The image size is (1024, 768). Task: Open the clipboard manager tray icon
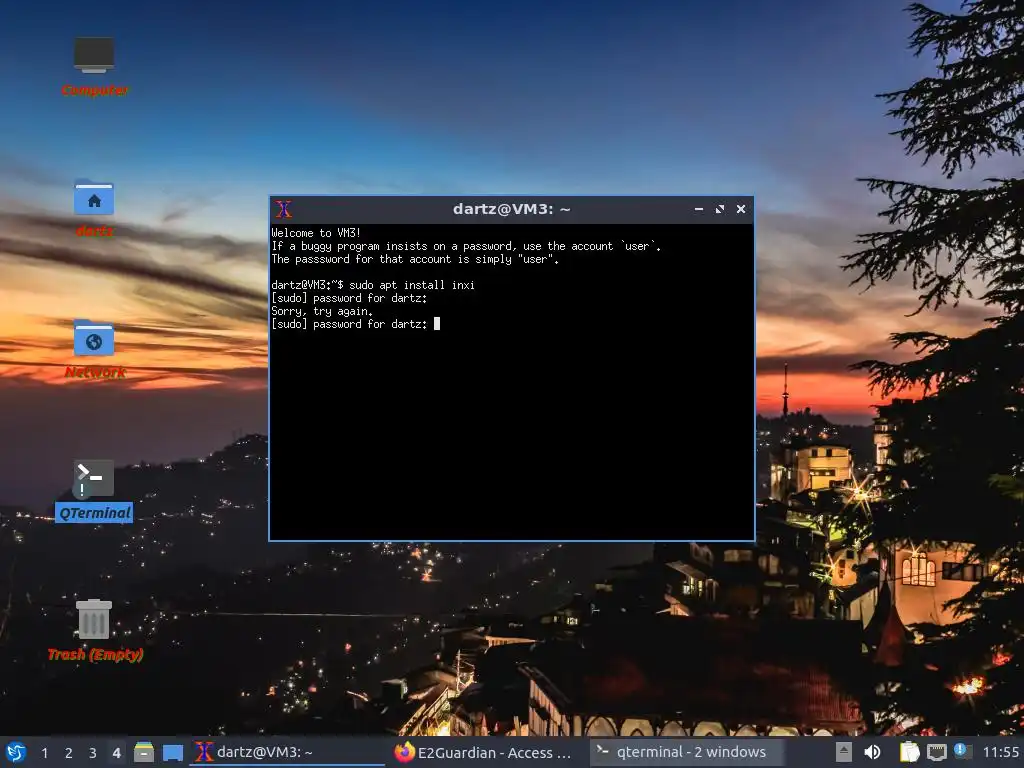[x=909, y=752]
